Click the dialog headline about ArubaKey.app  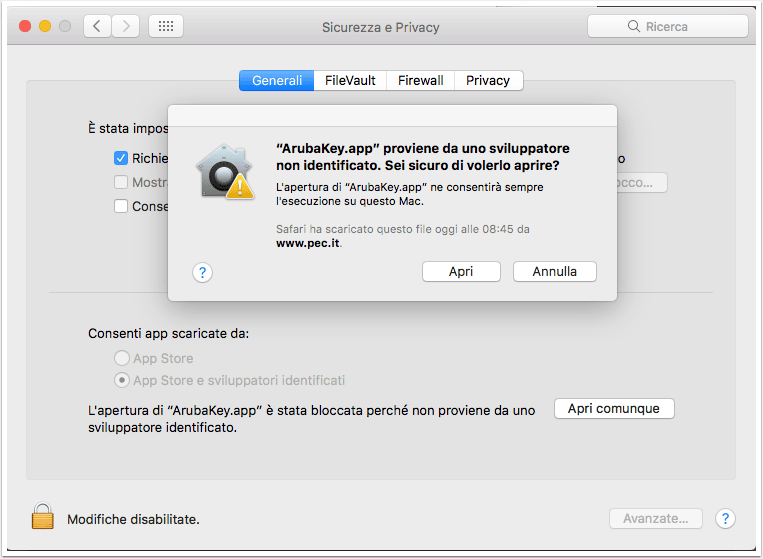point(422,157)
